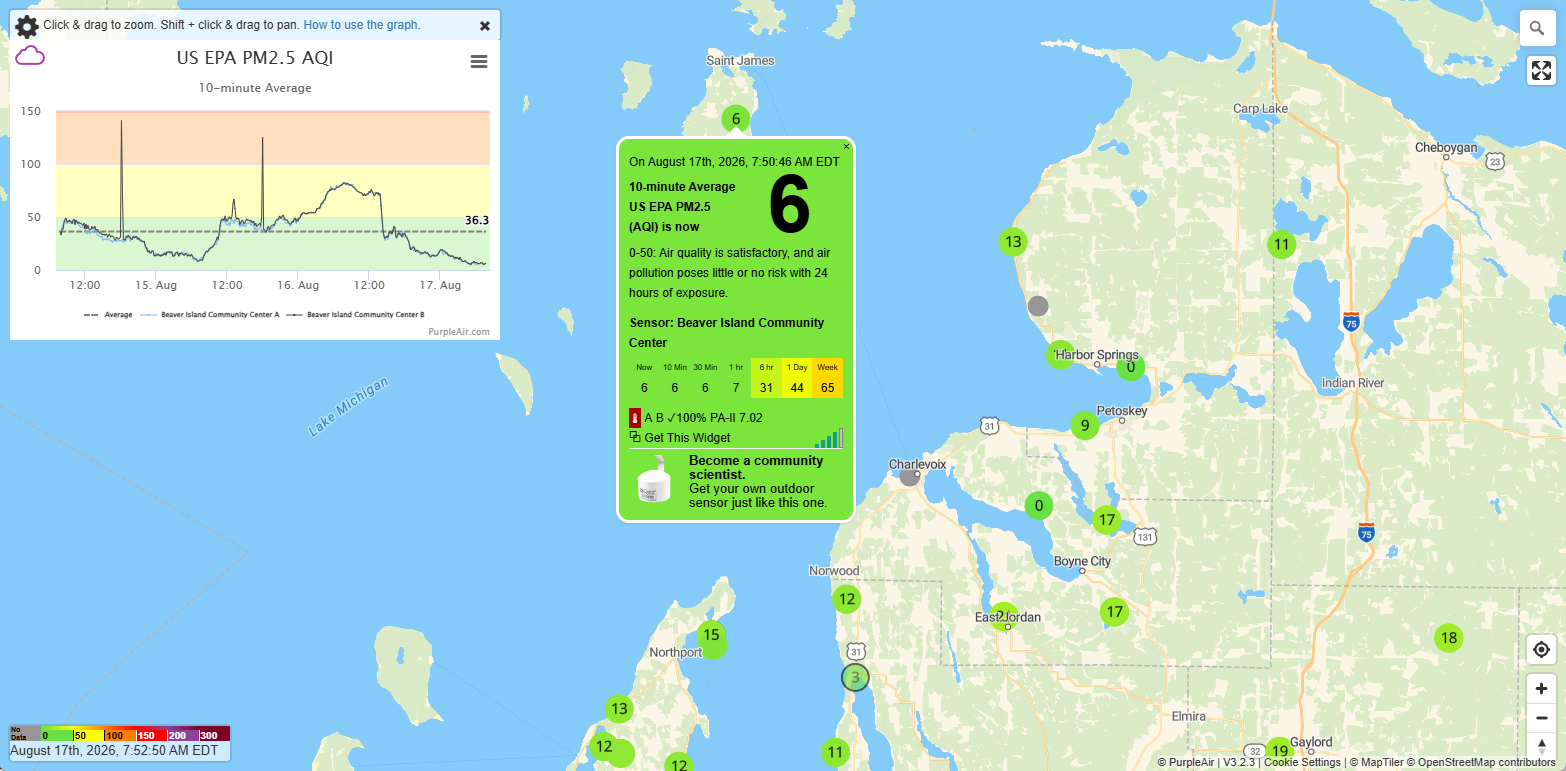The height and width of the screenshot is (771, 1566).
Task: Click the AQI color scale legend bar
Action: point(120,733)
